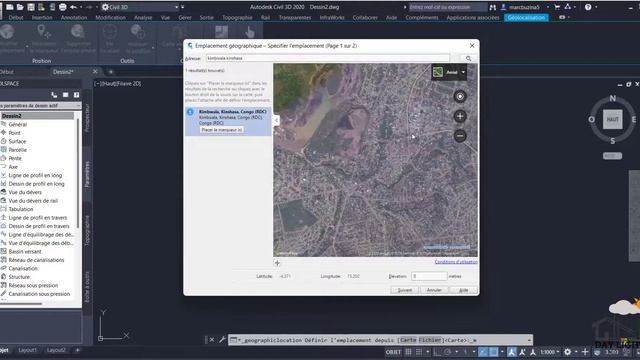Click the Undo arrow in the quick access toolbar

click(73, 7)
